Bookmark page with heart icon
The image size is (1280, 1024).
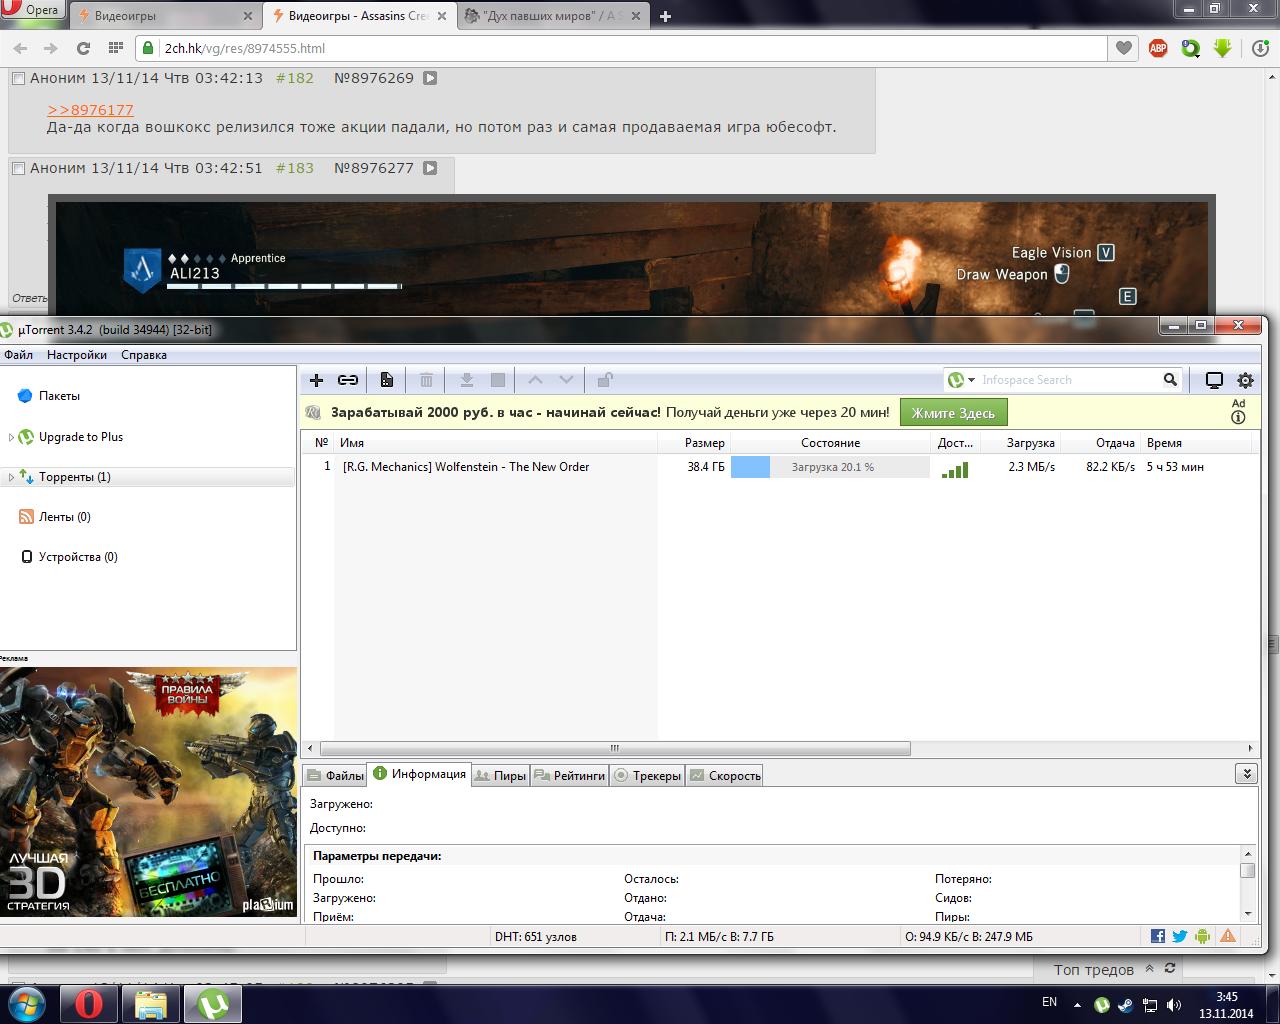(x=1124, y=48)
